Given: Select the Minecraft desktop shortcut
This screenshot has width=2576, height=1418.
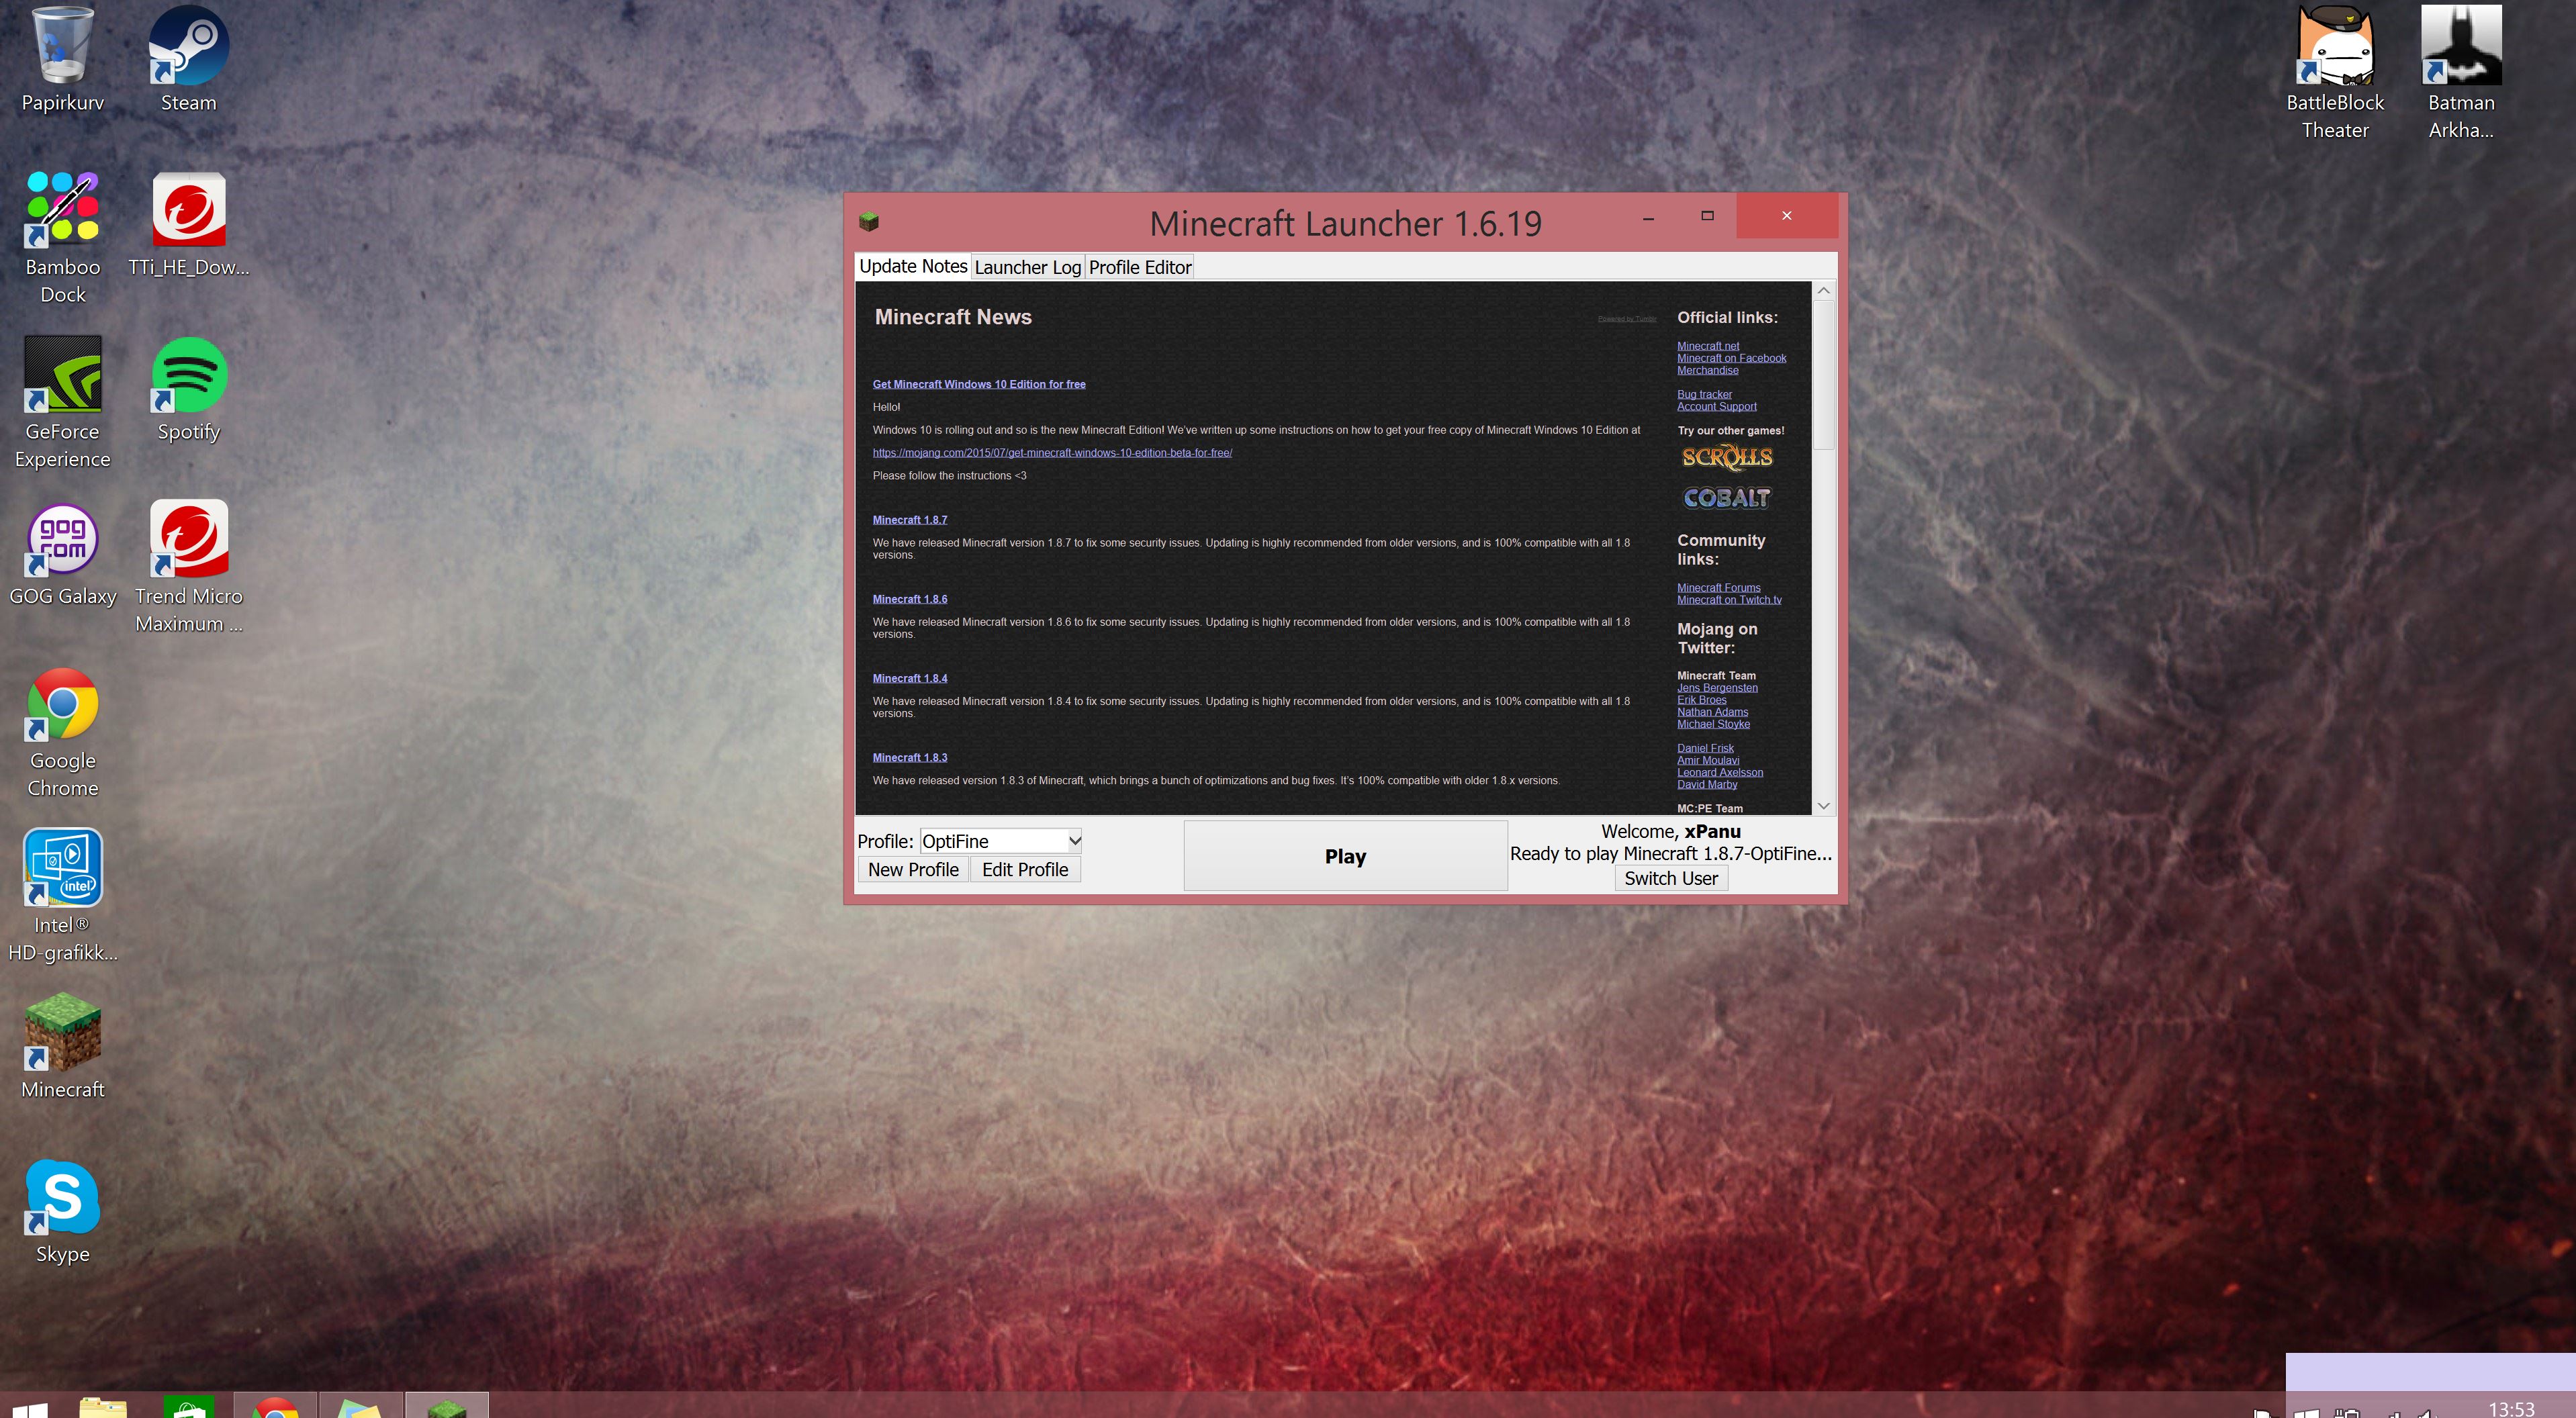Looking at the screenshot, I should [63, 1046].
